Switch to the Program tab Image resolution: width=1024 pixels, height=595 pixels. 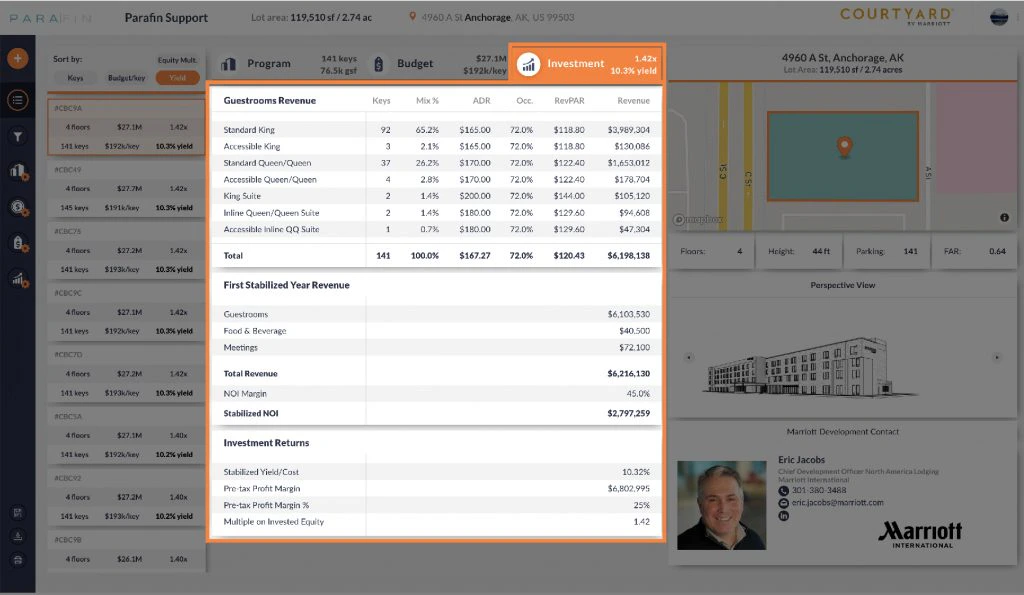(270, 63)
